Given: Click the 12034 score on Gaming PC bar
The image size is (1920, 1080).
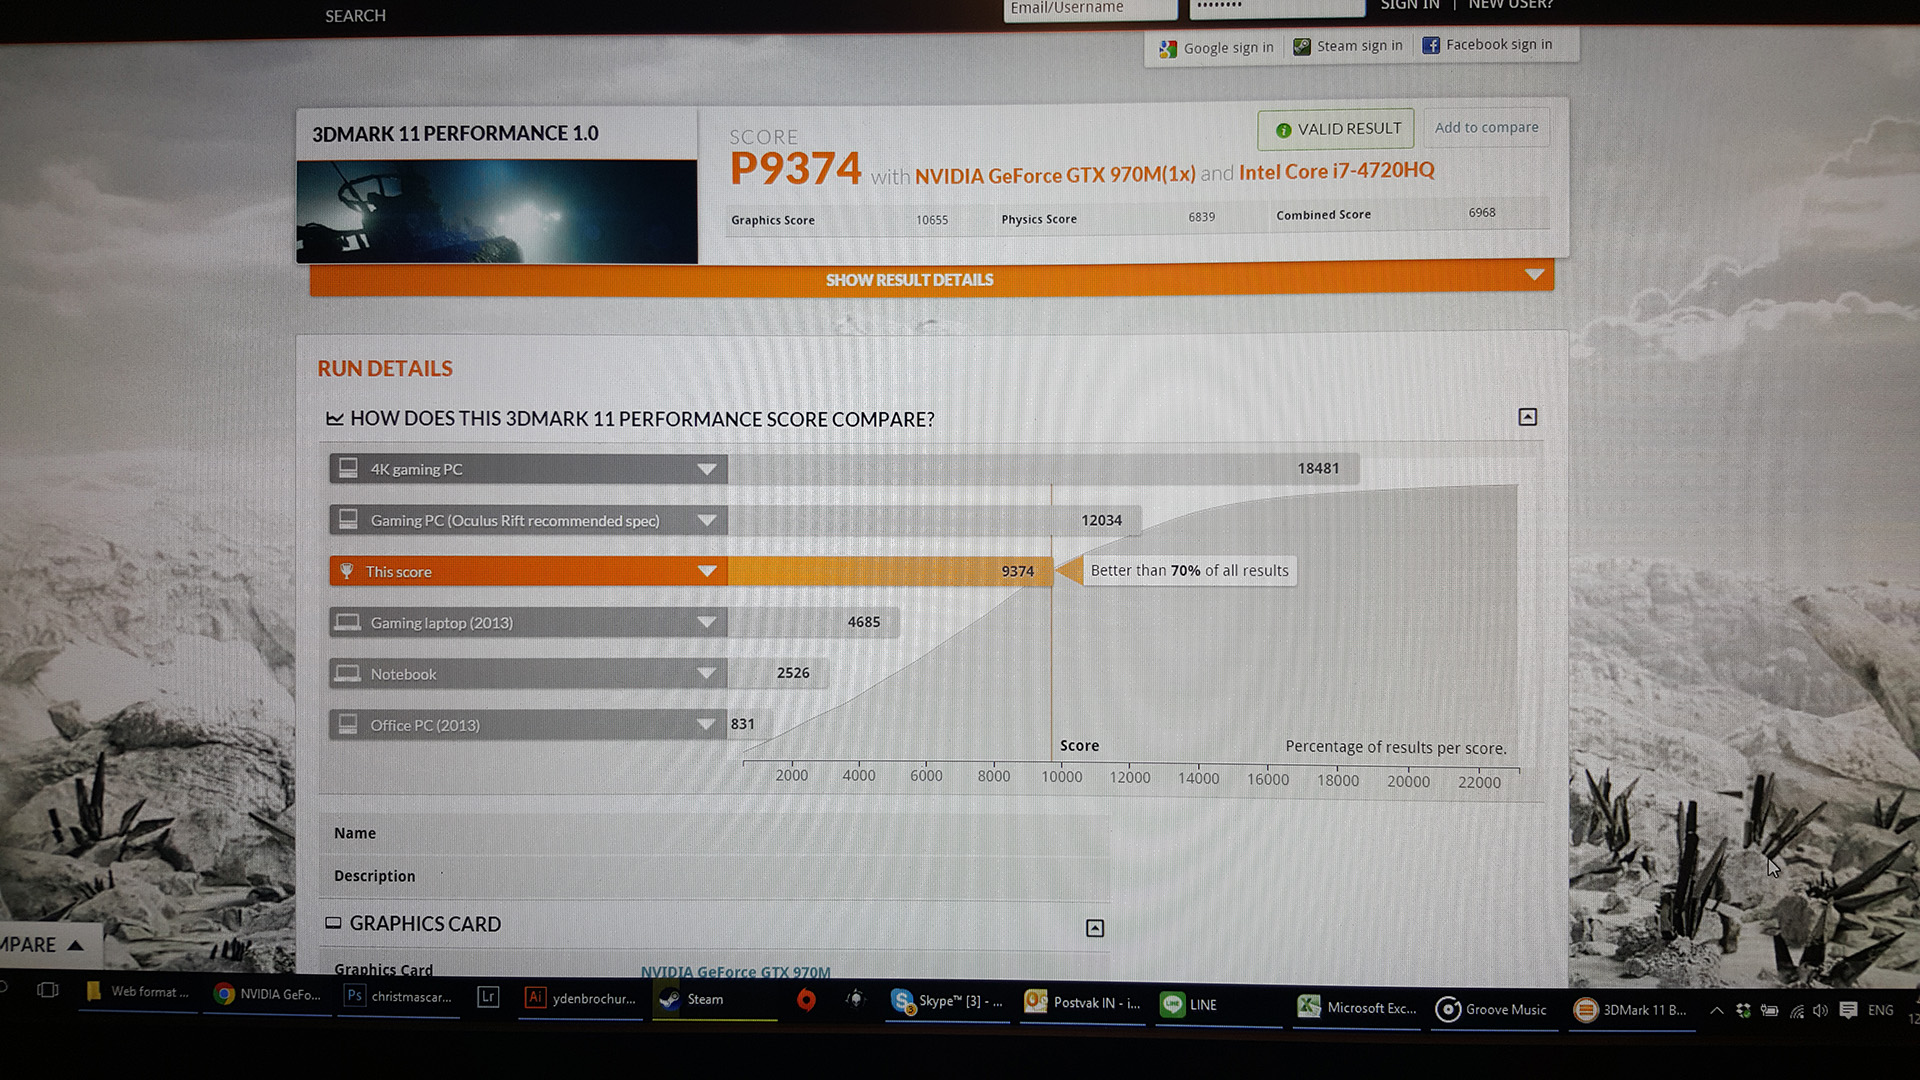Looking at the screenshot, I should (1101, 520).
